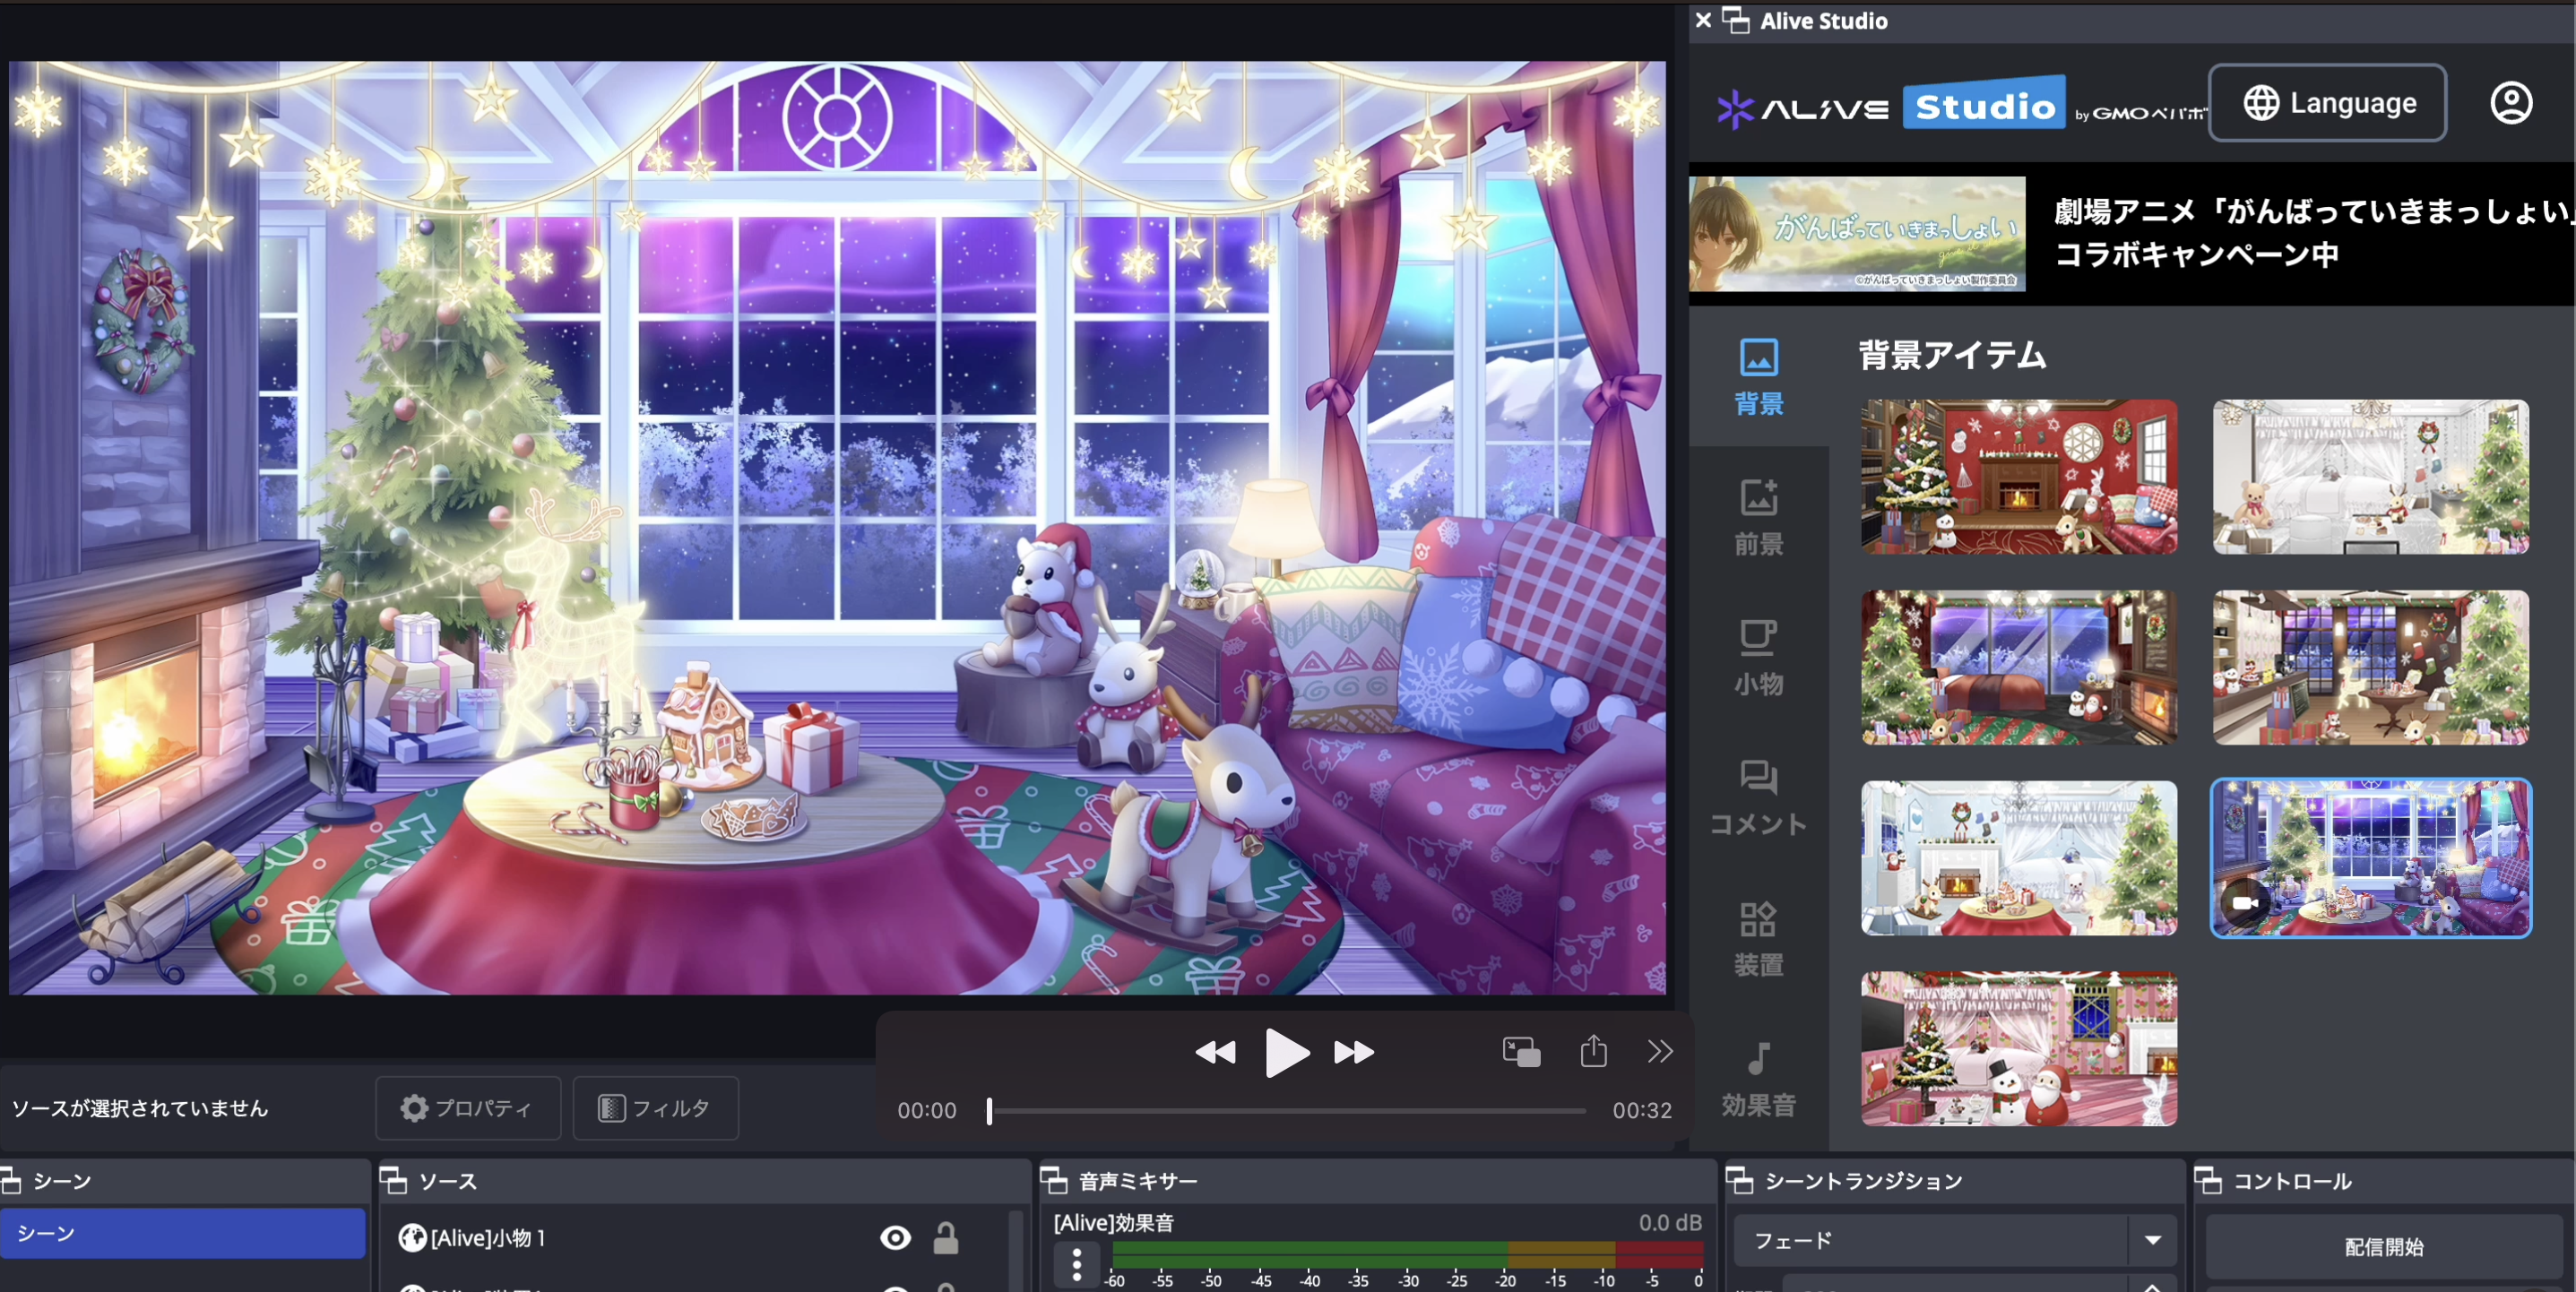Open the 小物 props sidebar tab
The height and width of the screenshot is (1292, 2576).
pyautogui.click(x=1758, y=656)
